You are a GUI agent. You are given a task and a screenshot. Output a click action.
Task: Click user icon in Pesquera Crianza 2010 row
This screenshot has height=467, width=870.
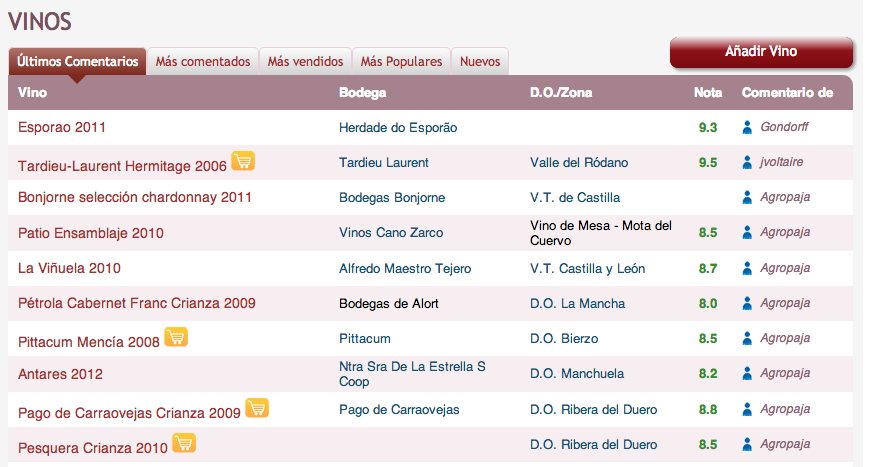pos(747,444)
